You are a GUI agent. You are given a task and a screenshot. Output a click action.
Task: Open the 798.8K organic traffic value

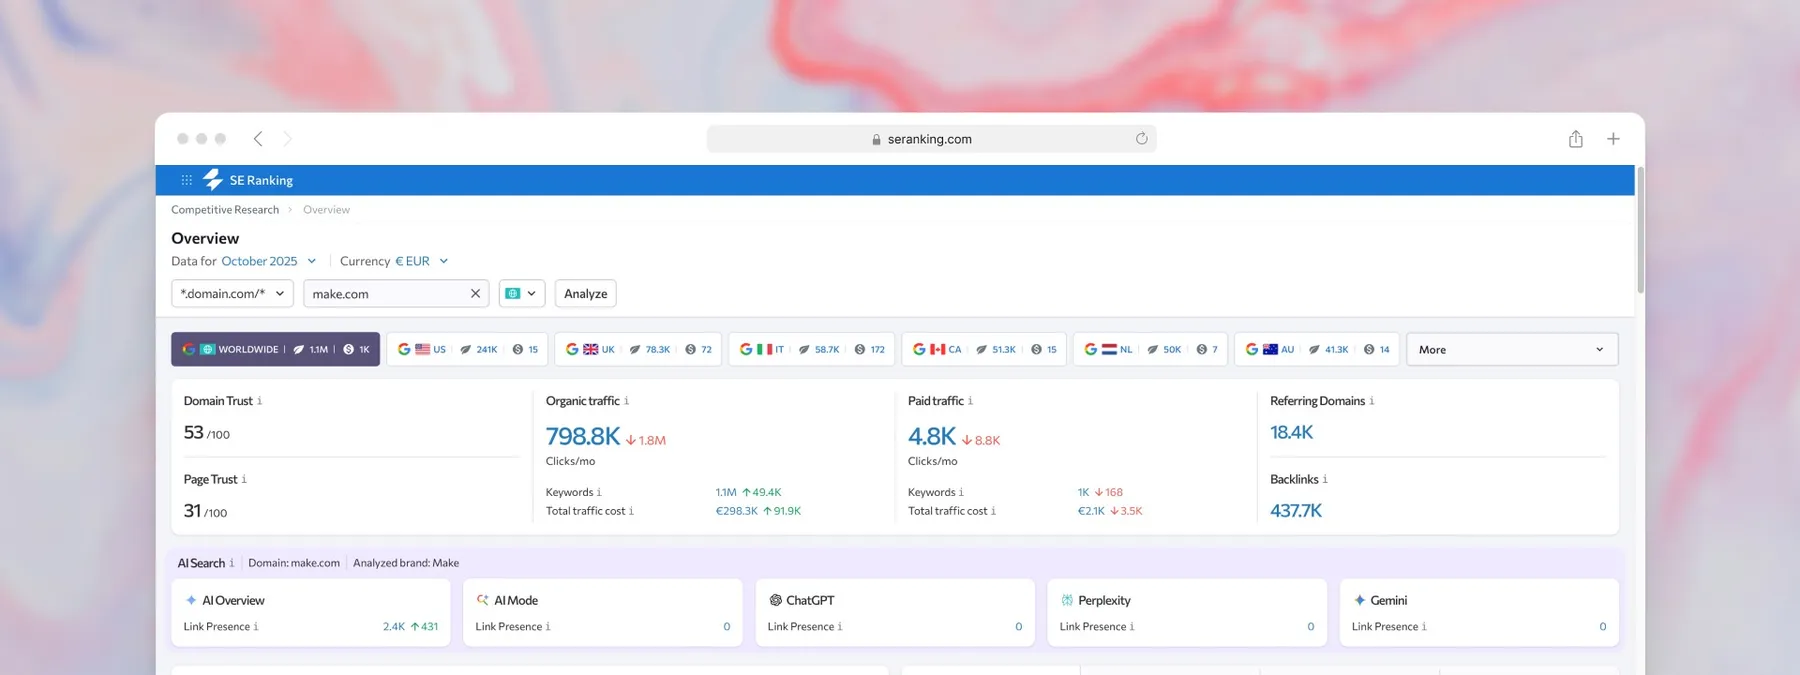(583, 436)
